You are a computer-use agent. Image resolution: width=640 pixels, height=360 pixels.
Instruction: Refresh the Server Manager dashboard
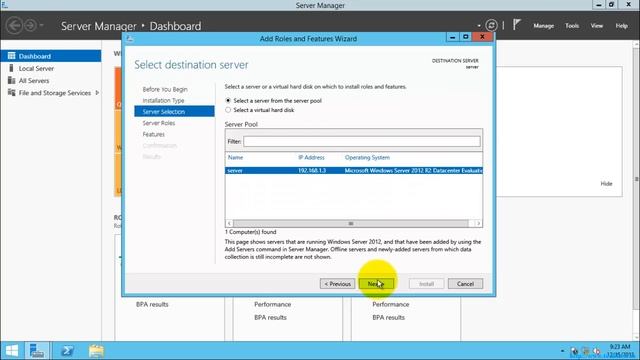click(491, 26)
